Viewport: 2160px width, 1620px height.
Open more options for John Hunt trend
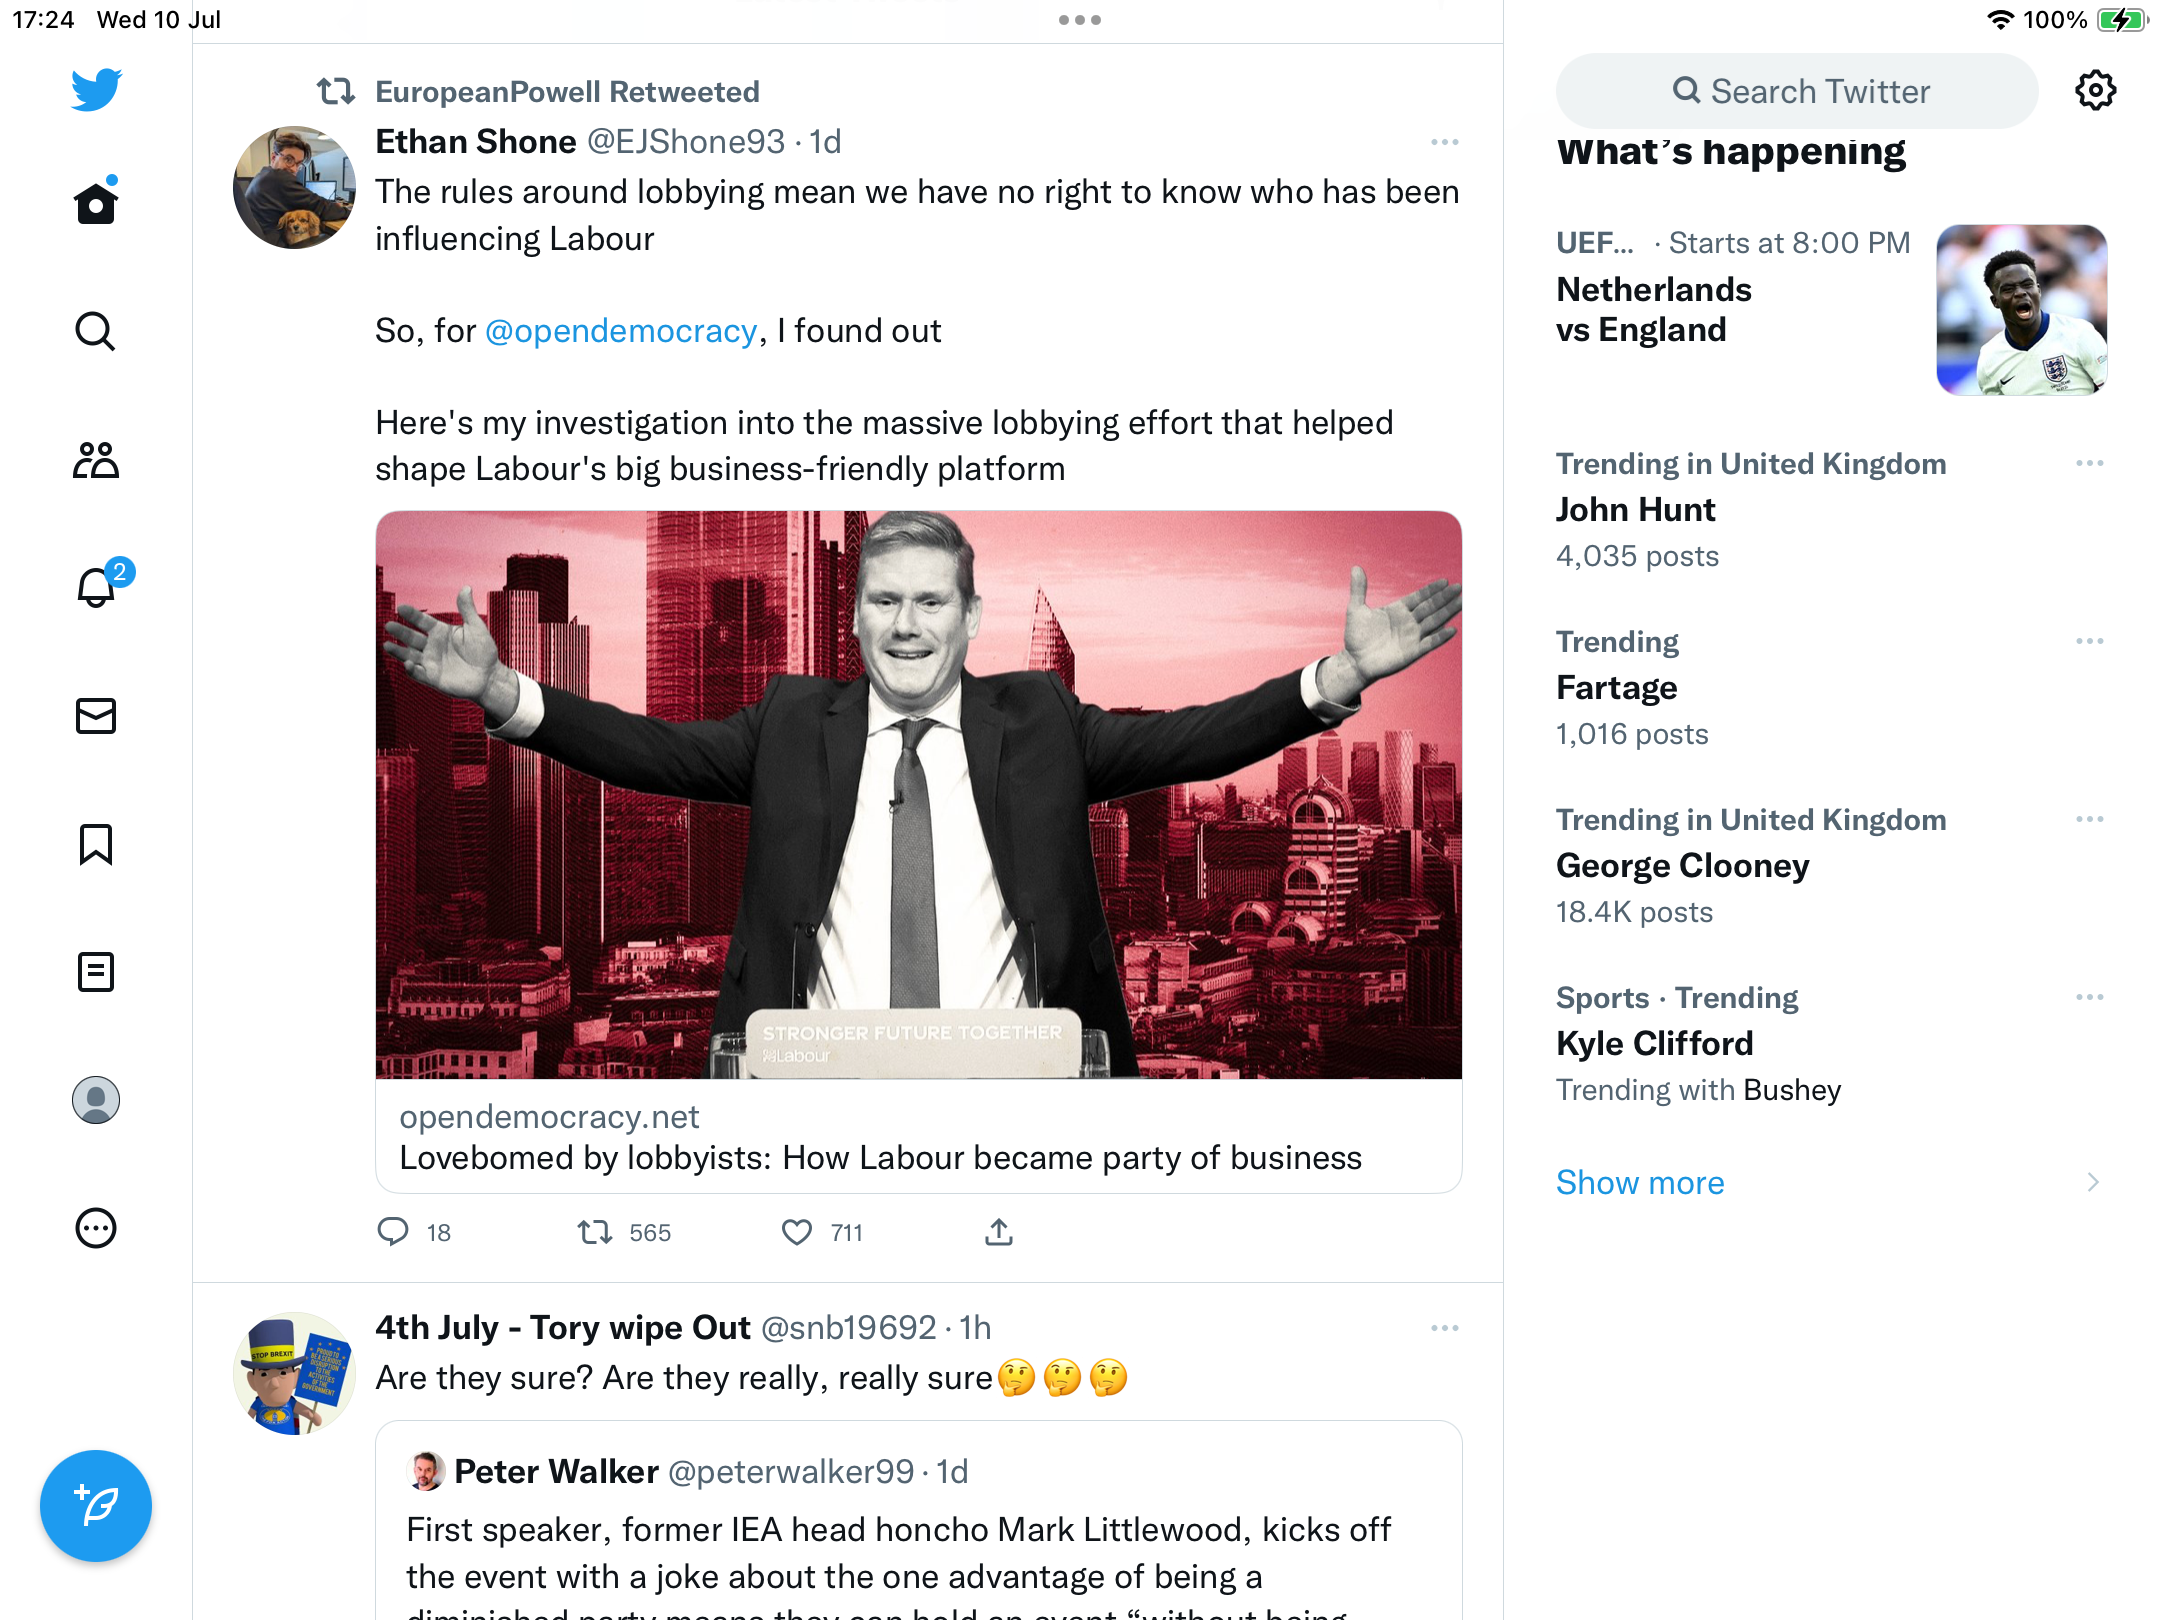(2089, 463)
